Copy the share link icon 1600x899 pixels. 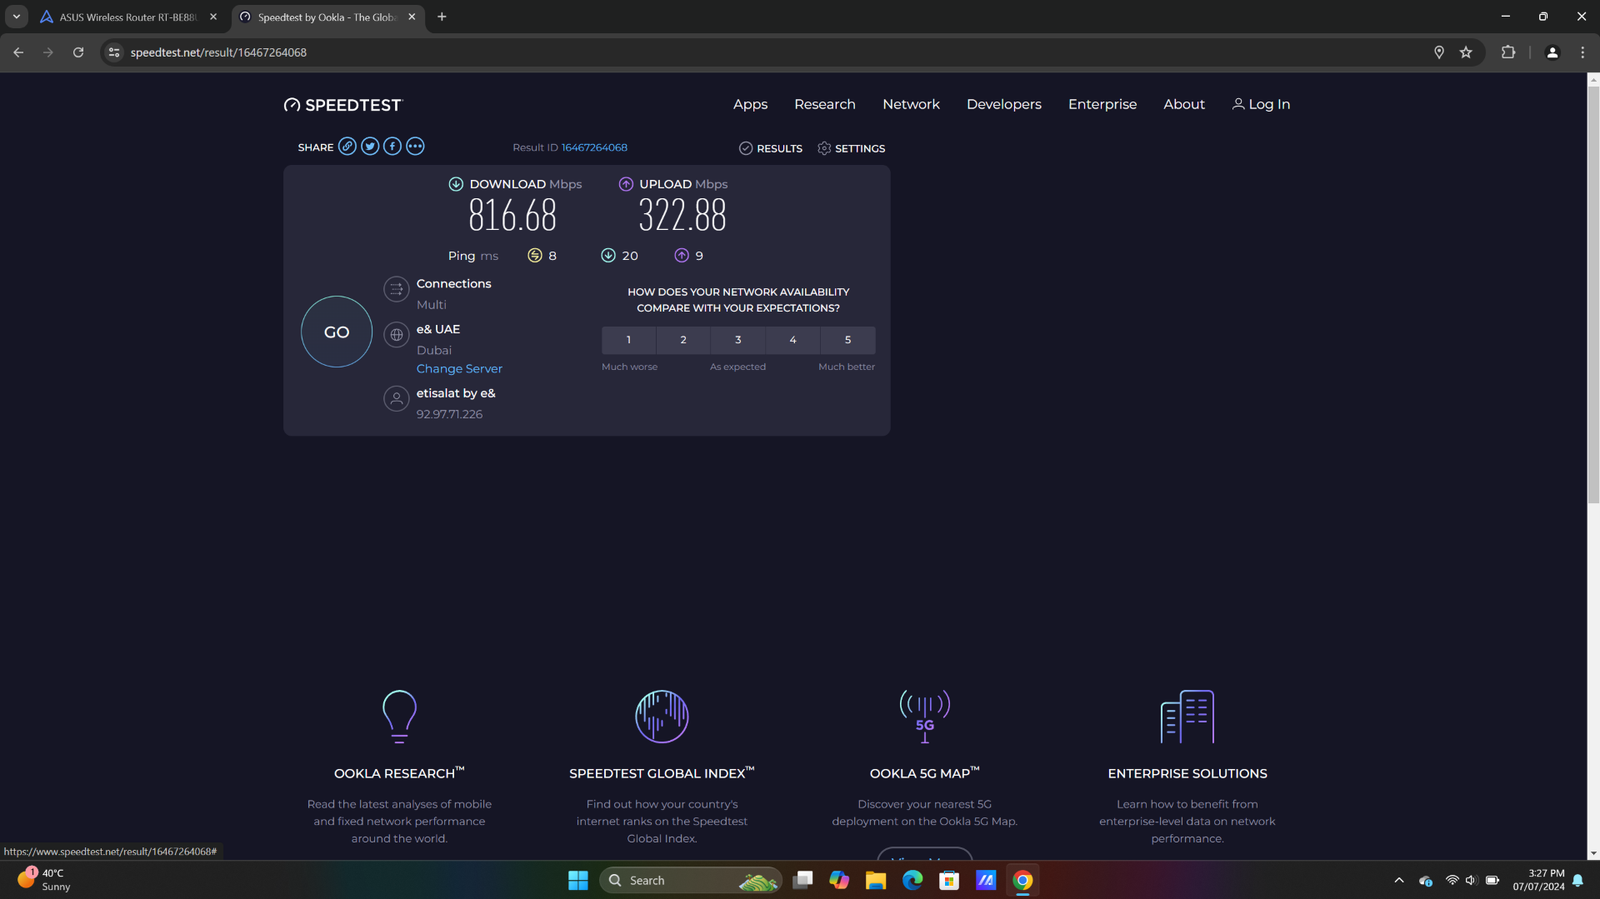click(x=347, y=147)
